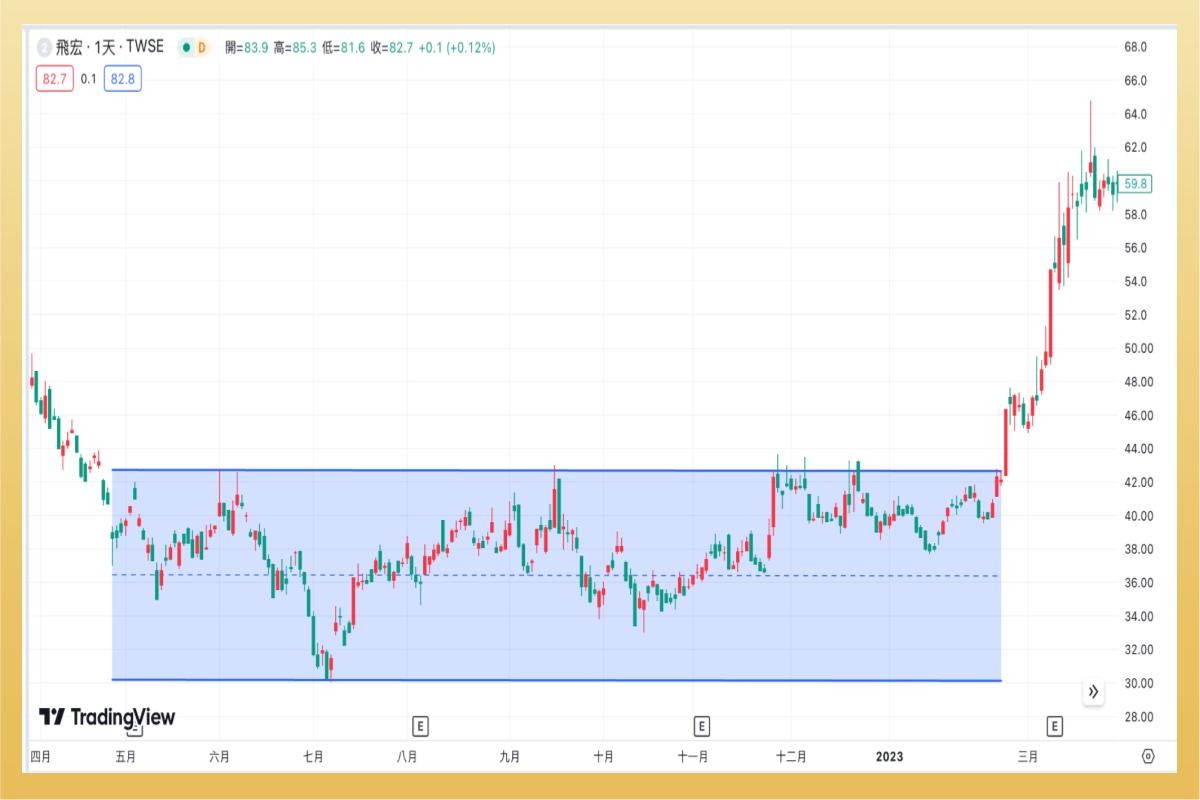
Task: Click the close value 收=82.7
Action: 390,47
